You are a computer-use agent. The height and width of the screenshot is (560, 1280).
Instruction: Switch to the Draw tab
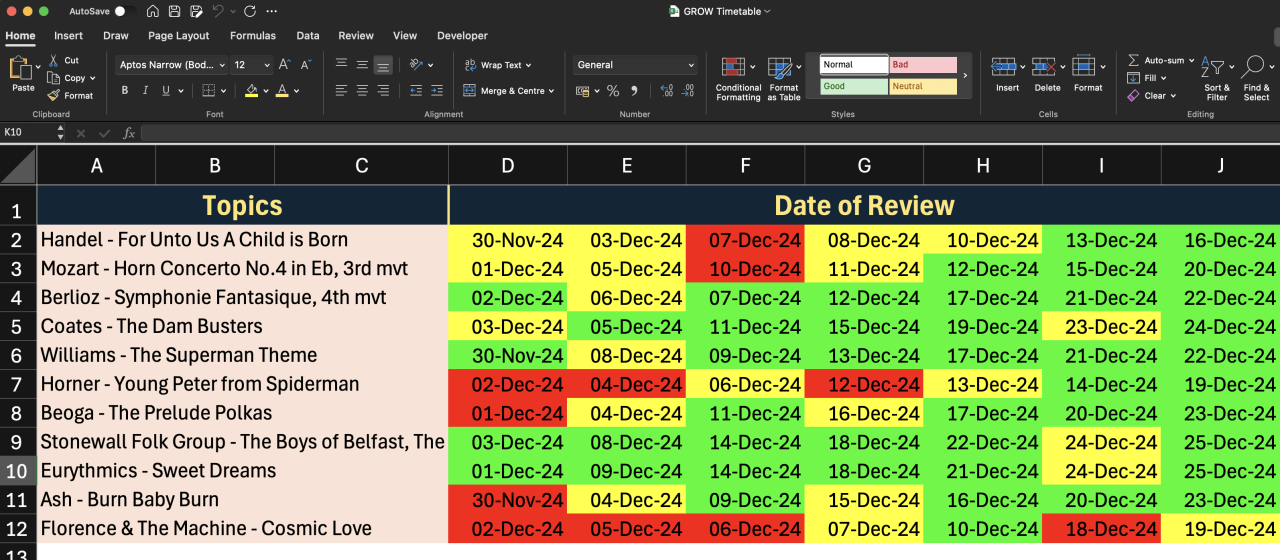(116, 36)
